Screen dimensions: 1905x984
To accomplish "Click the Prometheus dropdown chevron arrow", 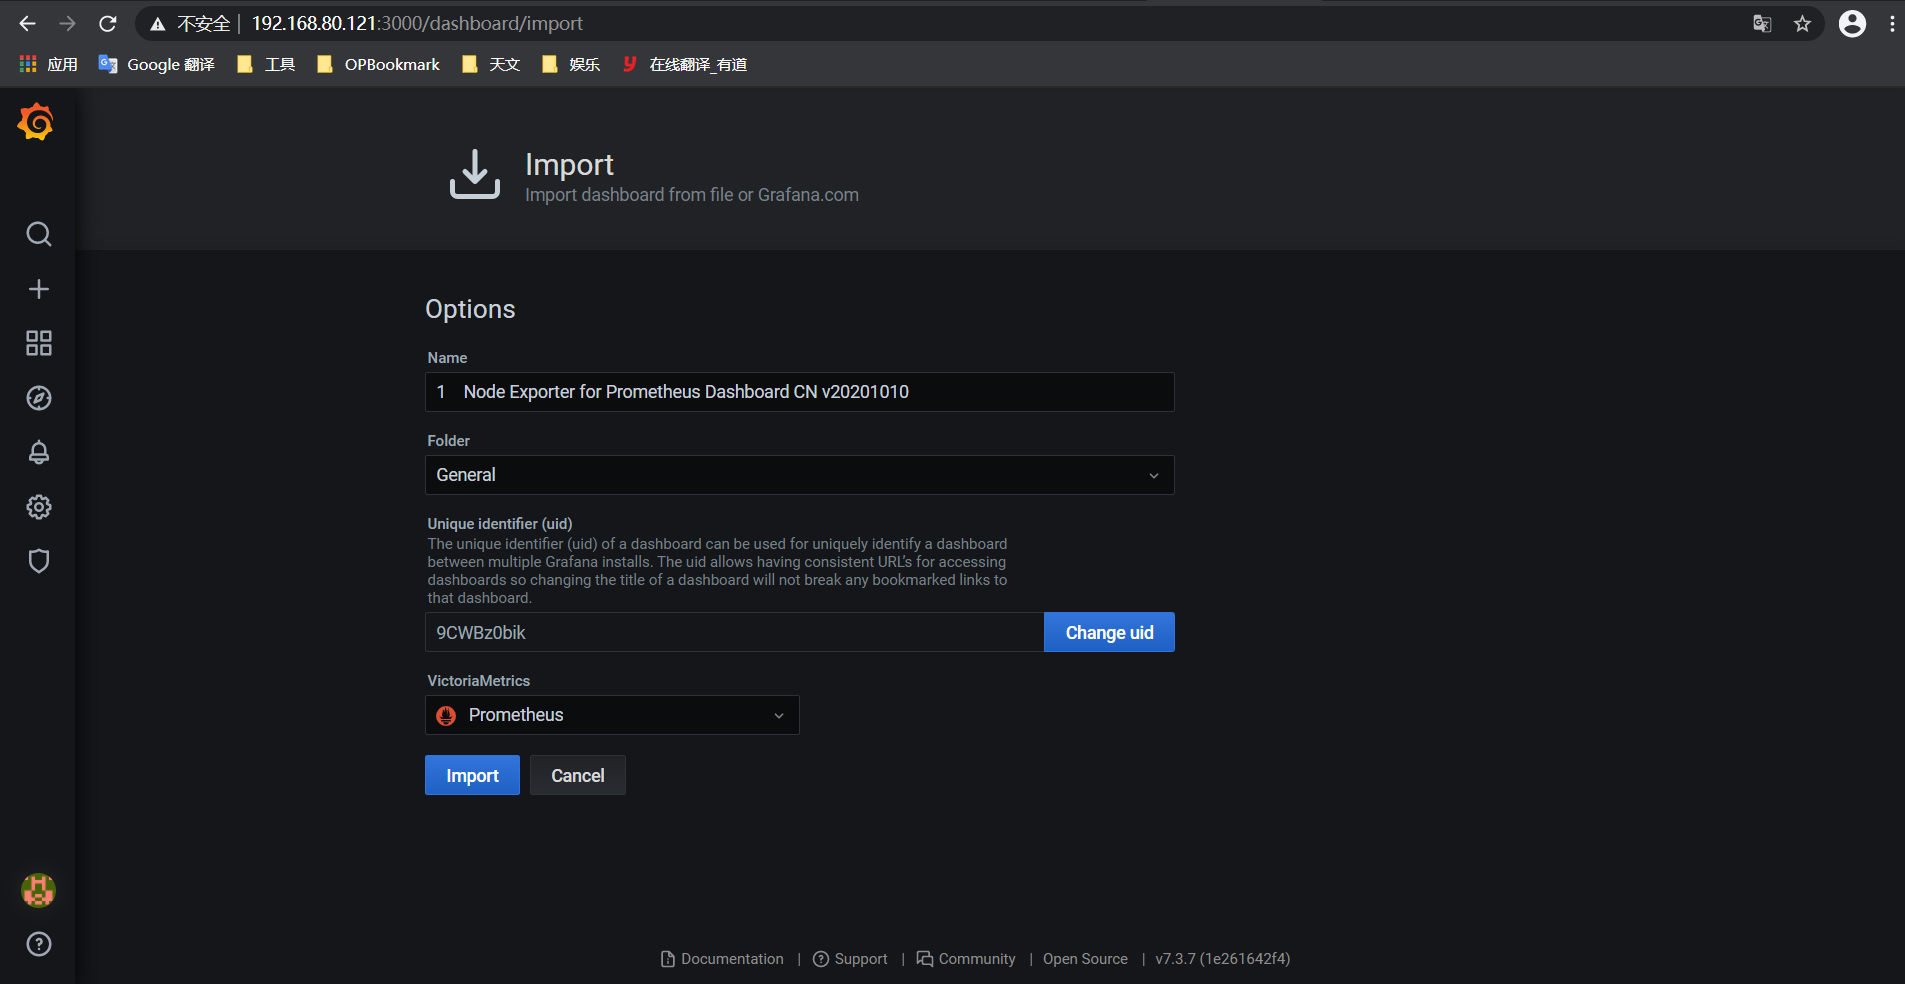I will coord(778,716).
